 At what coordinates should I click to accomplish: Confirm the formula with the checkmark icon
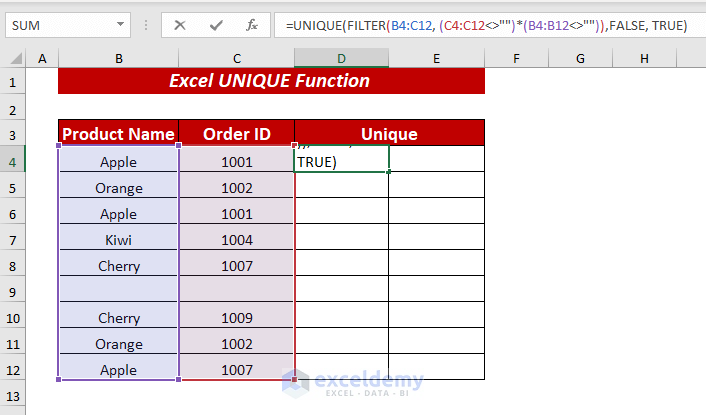pyautogui.click(x=216, y=25)
